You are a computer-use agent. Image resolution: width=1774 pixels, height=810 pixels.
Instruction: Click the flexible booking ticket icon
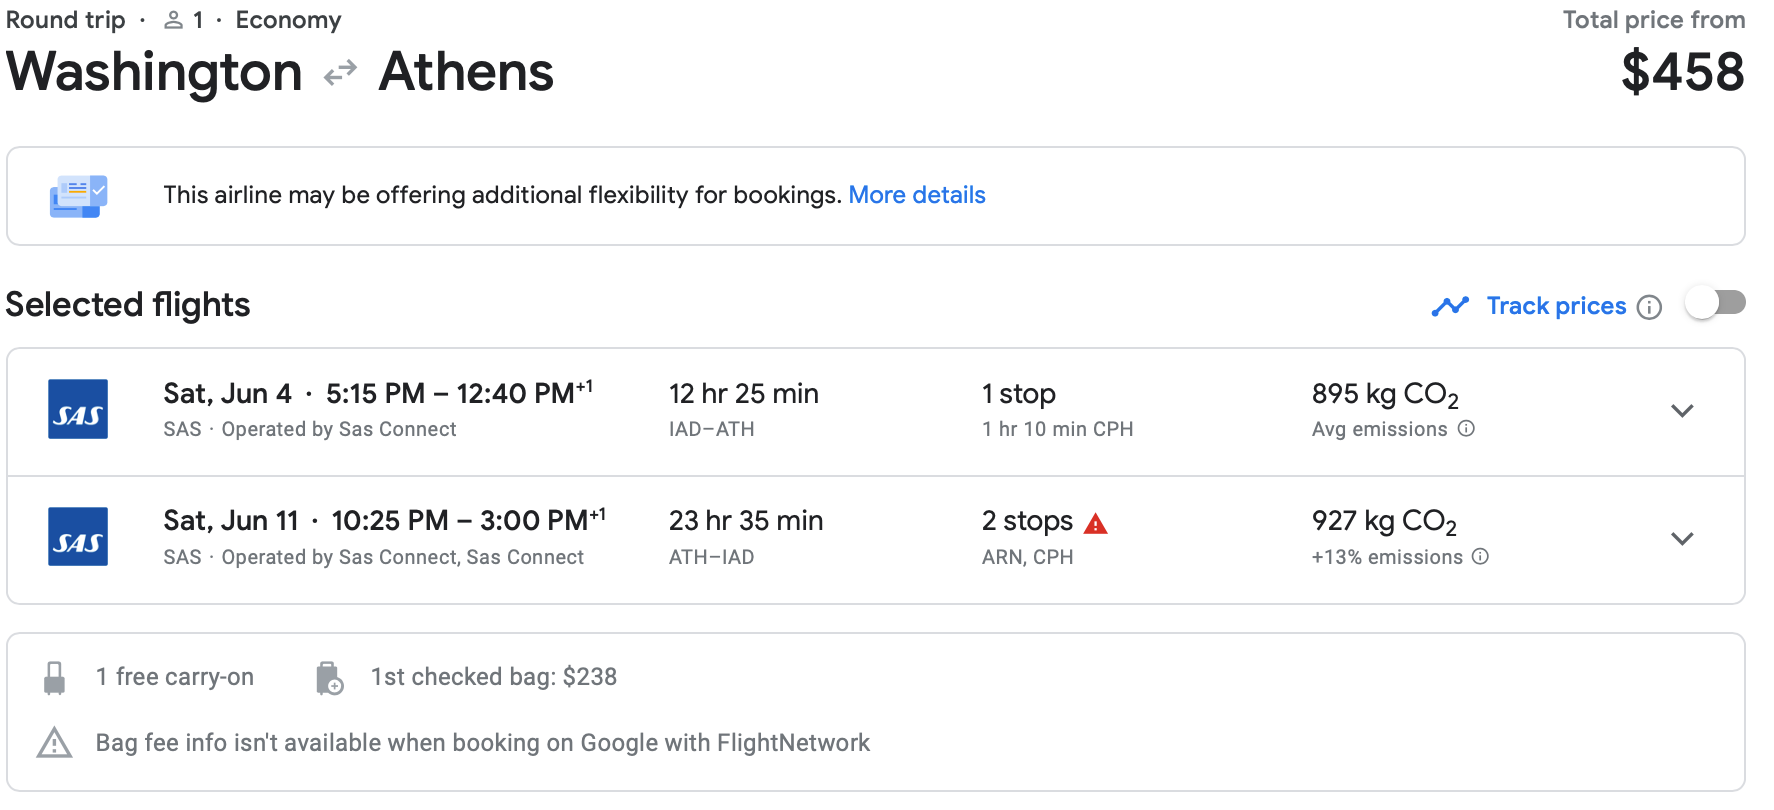78,196
